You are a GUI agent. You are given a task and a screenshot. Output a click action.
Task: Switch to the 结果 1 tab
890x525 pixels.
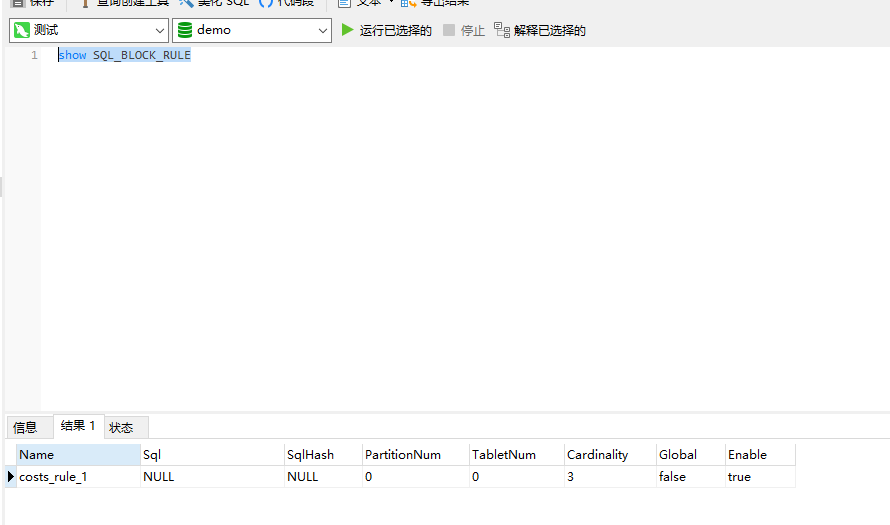(78, 426)
